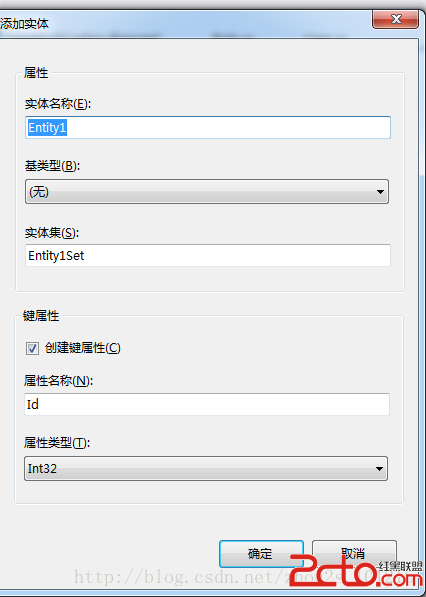This screenshot has height=597, width=426.
Task: Click the 实体名称 field containing Entity1
Action: 208,128
